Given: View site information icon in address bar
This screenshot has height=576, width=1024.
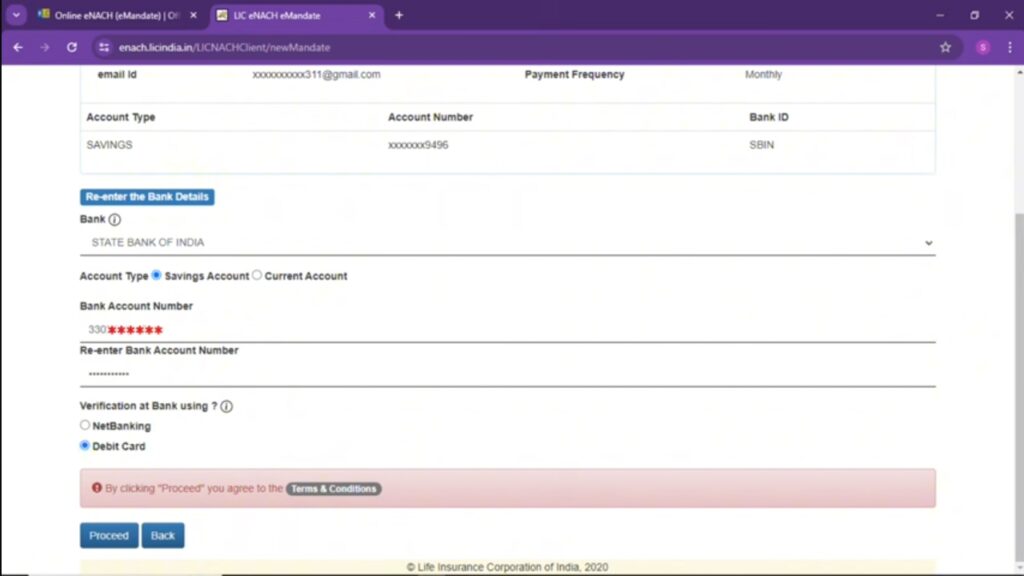Looking at the screenshot, I should coord(104,47).
